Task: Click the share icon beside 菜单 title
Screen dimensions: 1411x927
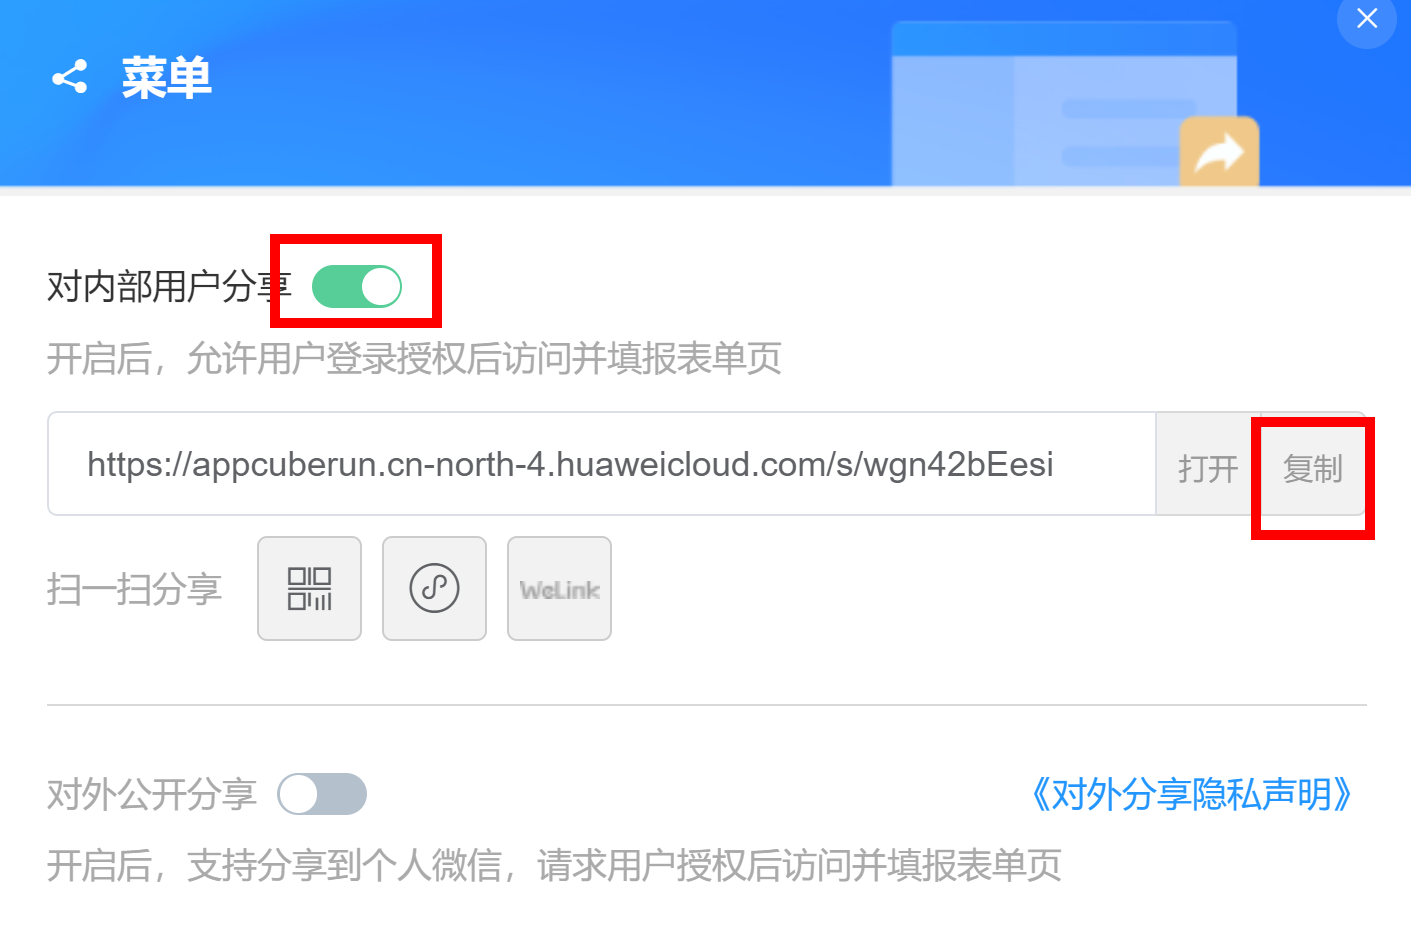Action: tap(69, 78)
